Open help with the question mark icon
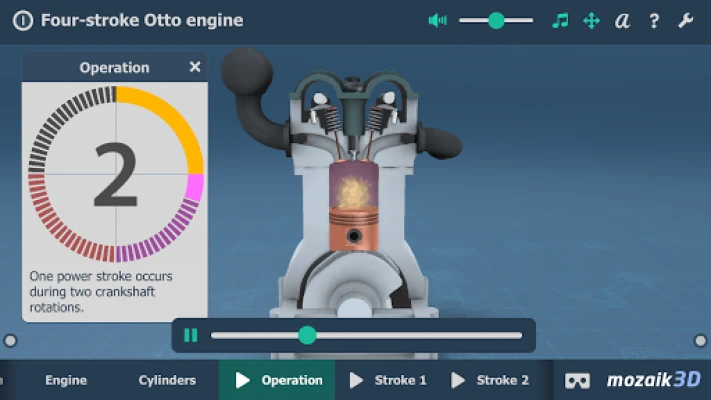711x400 pixels. coord(654,21)
